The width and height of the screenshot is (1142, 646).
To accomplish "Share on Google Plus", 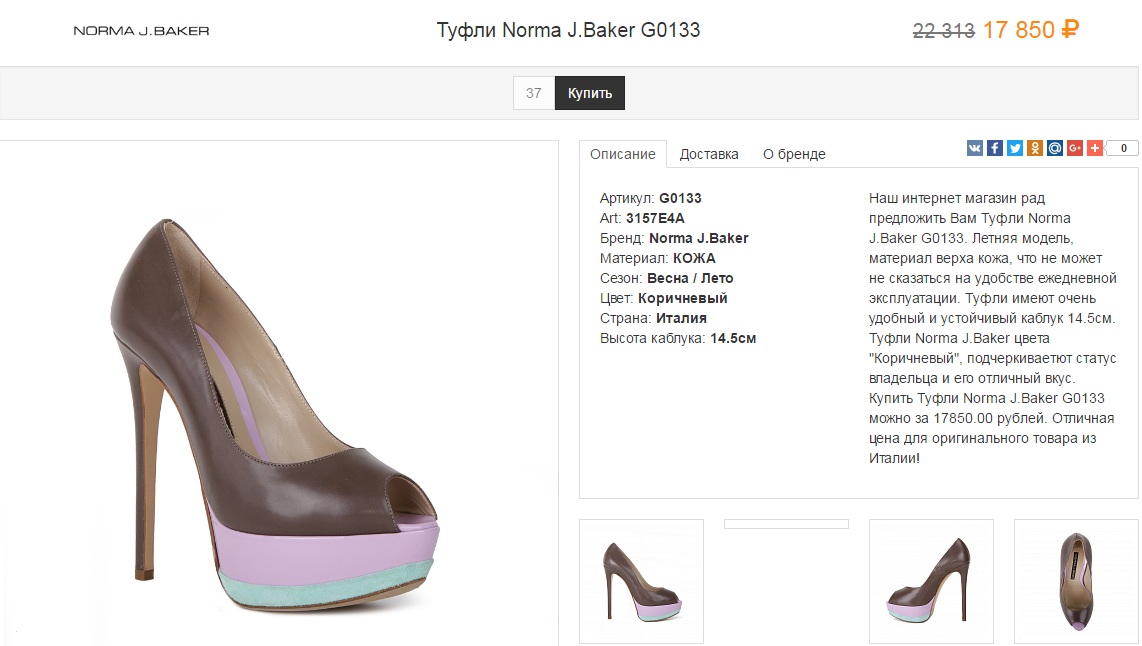I will [1075, 148].
